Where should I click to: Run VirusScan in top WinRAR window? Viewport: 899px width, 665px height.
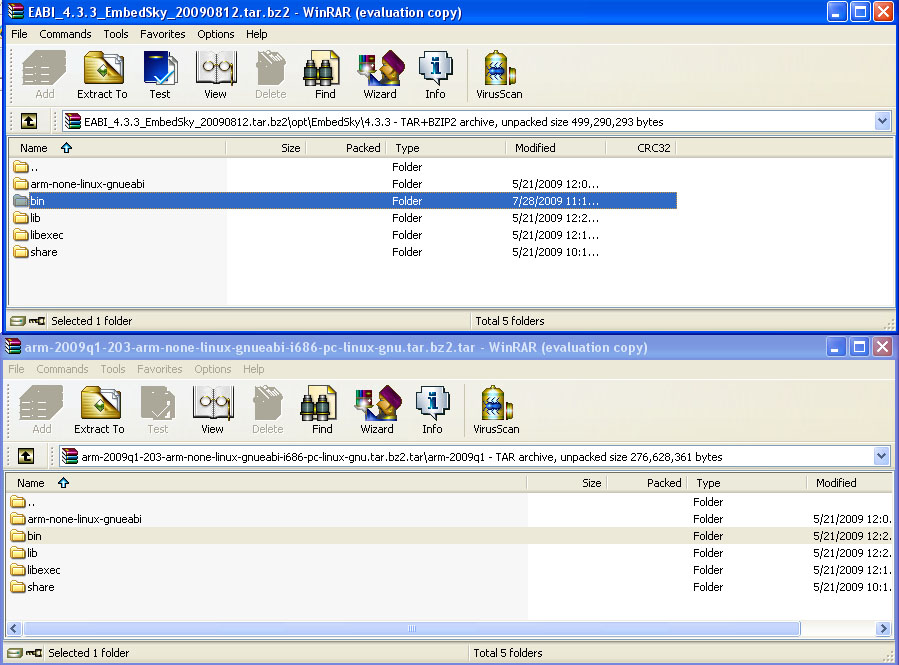click(499, 75)
